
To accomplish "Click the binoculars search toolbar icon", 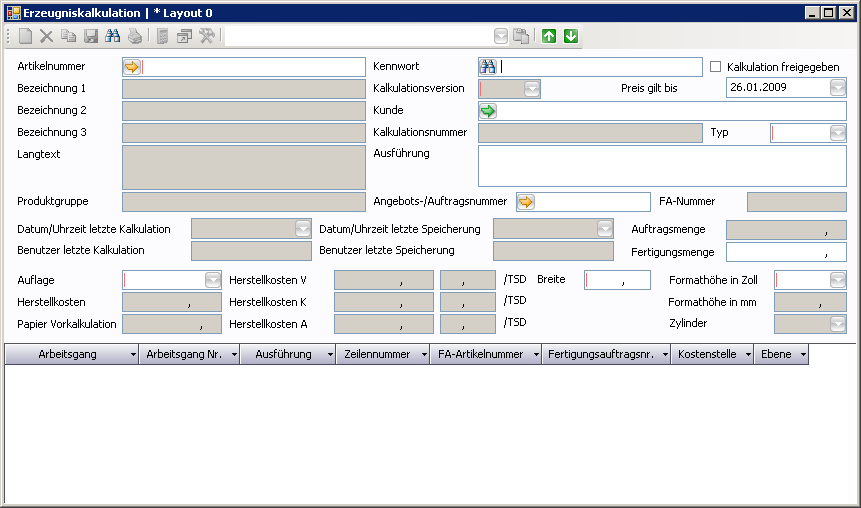I will (113, 36).
